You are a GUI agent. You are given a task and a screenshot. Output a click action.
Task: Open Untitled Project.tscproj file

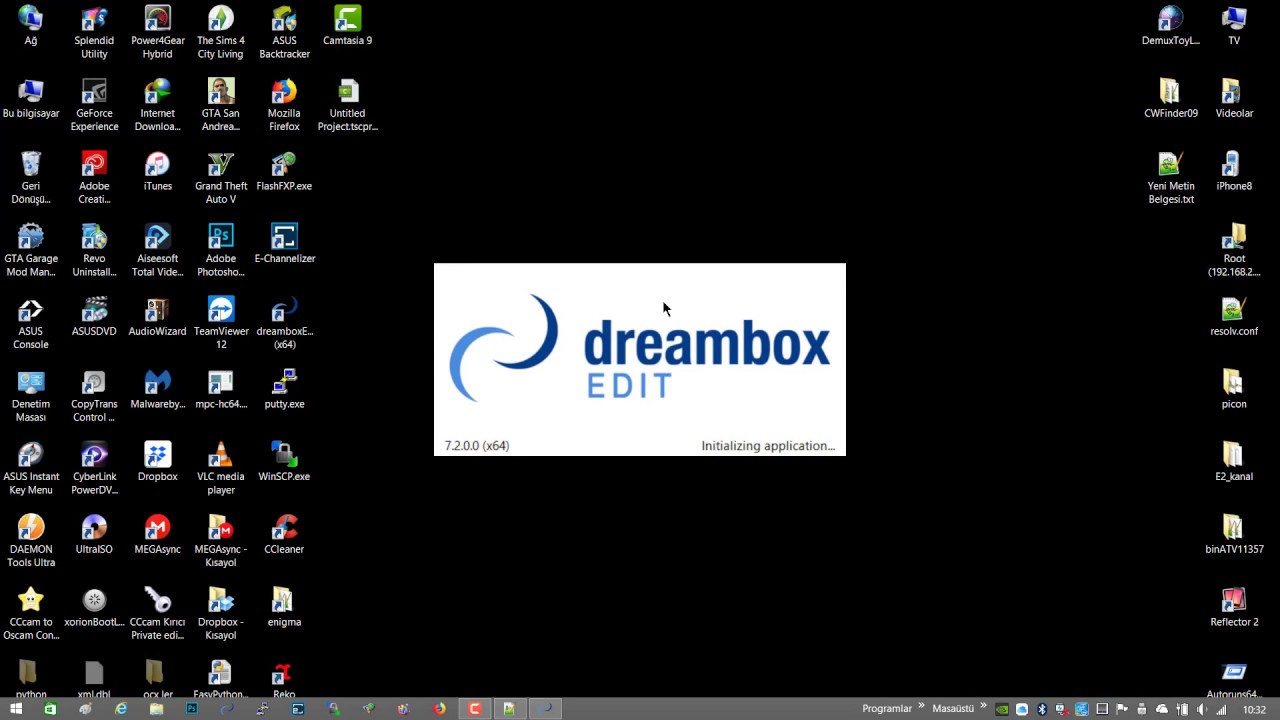[347, 105]
